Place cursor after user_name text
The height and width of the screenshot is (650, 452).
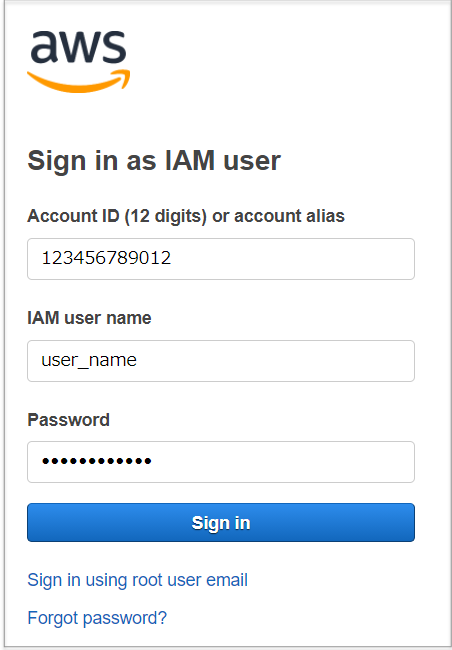click(x=137, y=360)
